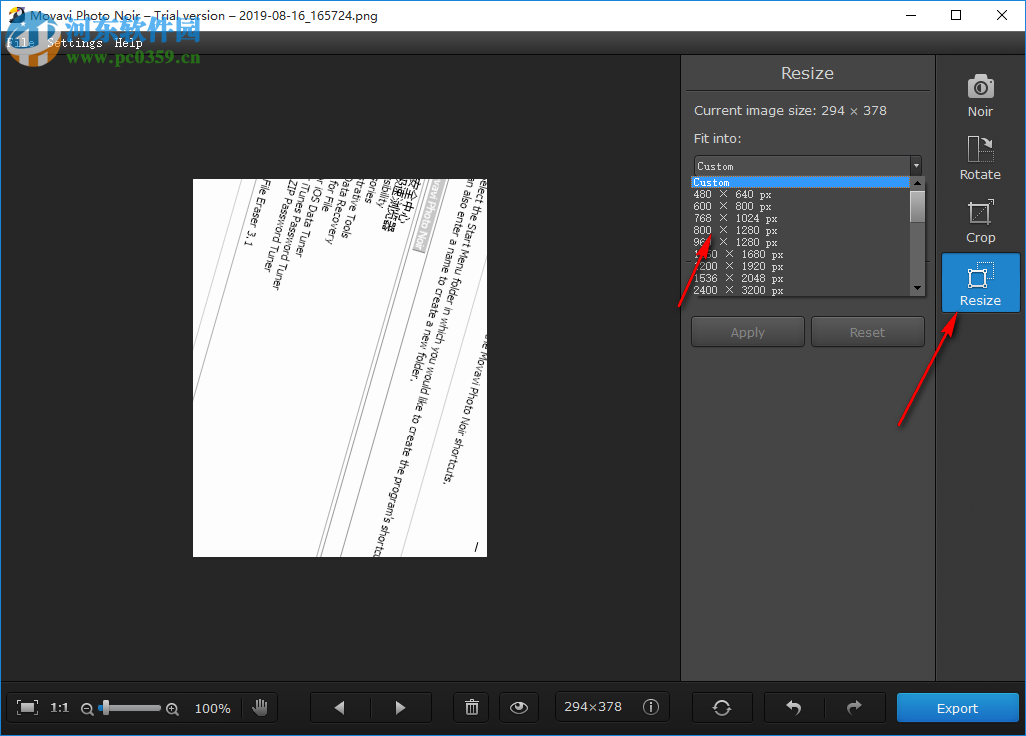The image size is (1026, 736).
Task: Delete the current photo using trash icon
Action: click(x=471, y=707)
